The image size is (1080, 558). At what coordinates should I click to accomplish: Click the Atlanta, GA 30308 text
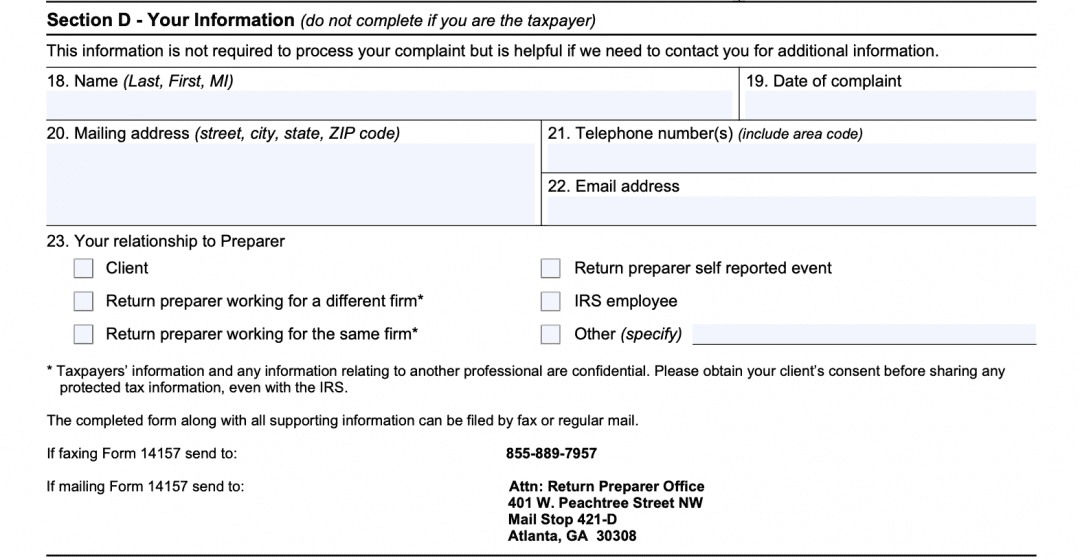[x=571, y=536]
